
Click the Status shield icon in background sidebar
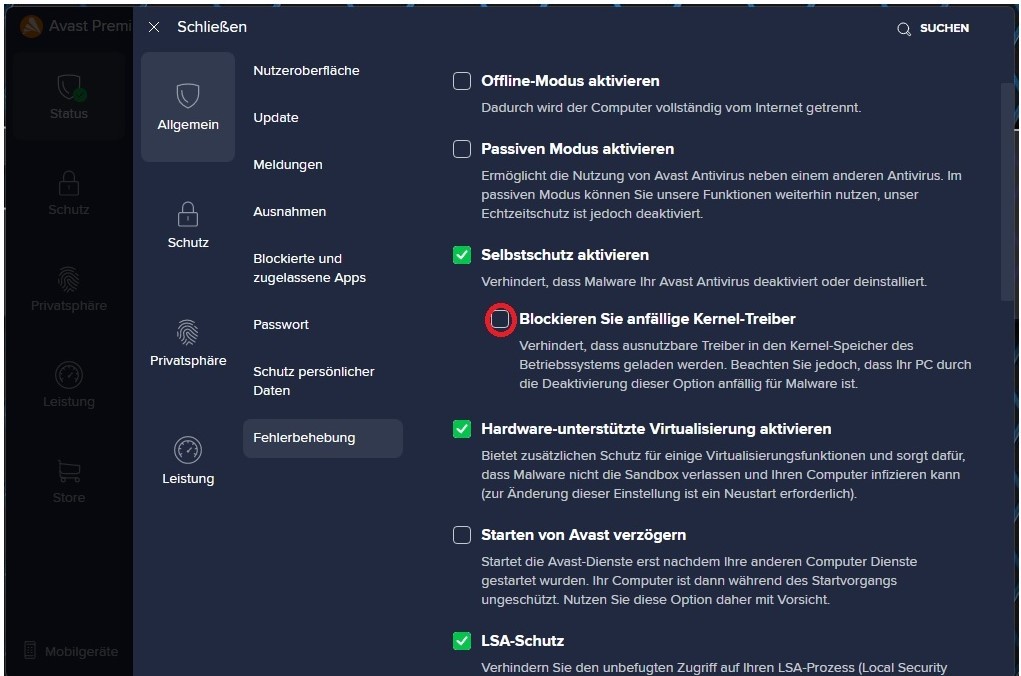tap(69, 88)
